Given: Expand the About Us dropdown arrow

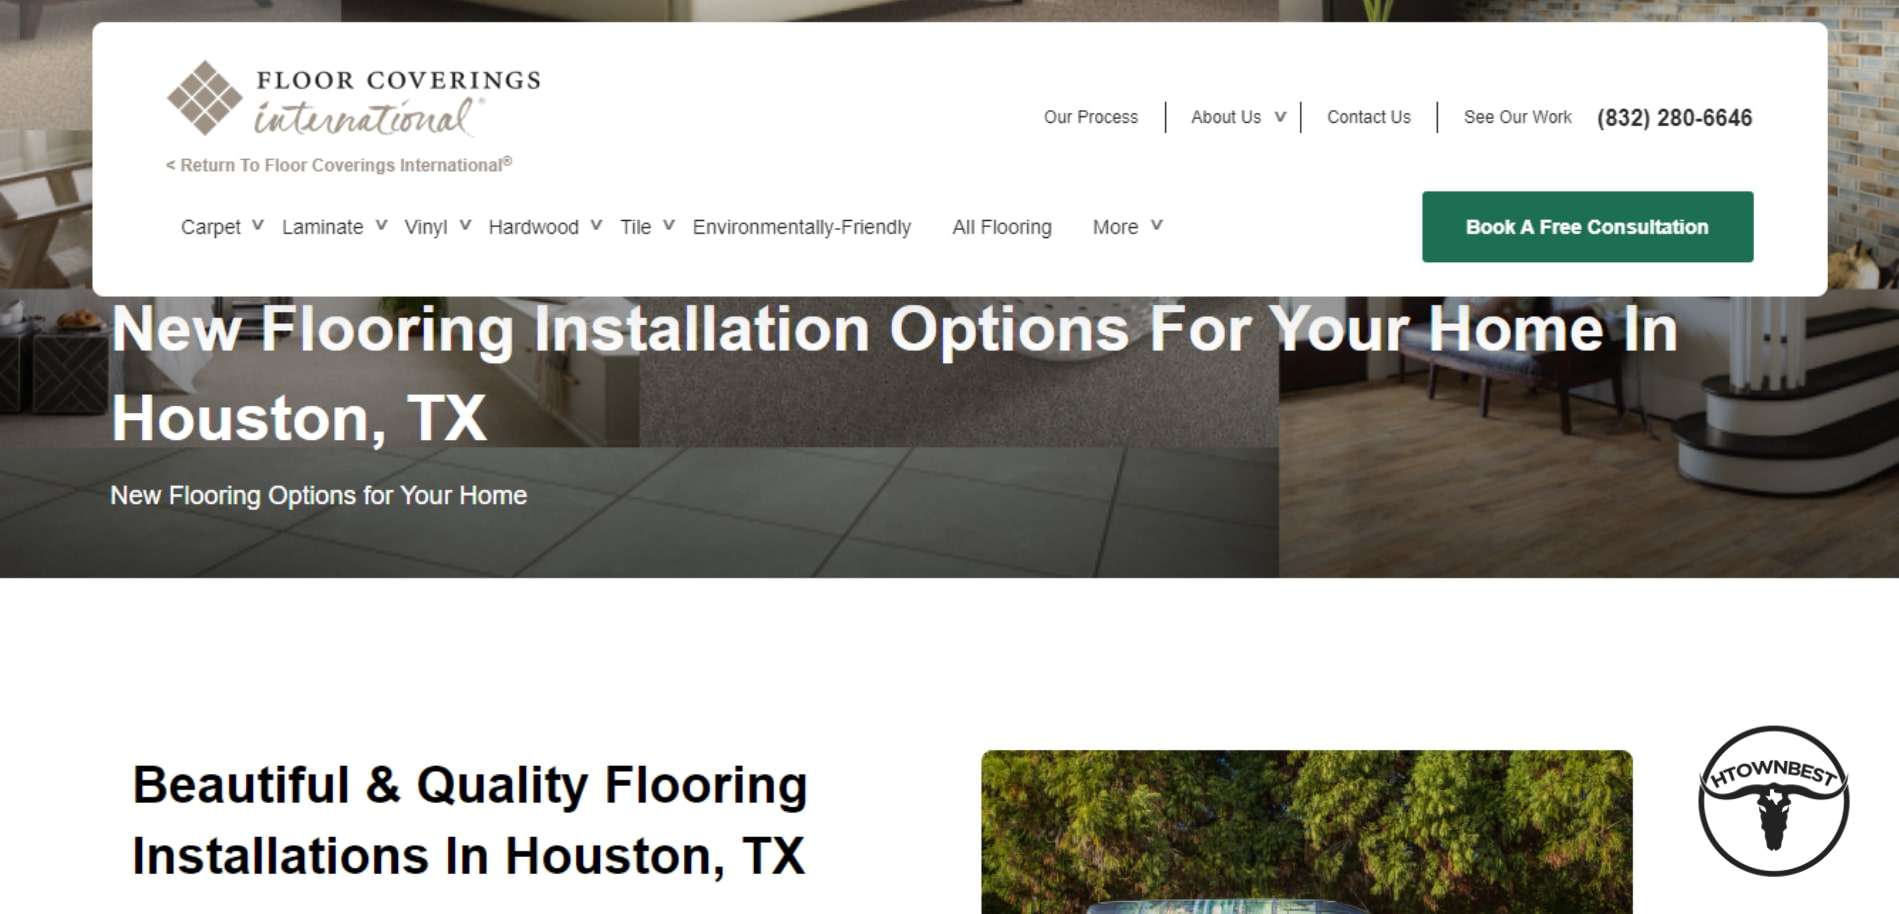Looking at the screenshot, I should 1280,117.
